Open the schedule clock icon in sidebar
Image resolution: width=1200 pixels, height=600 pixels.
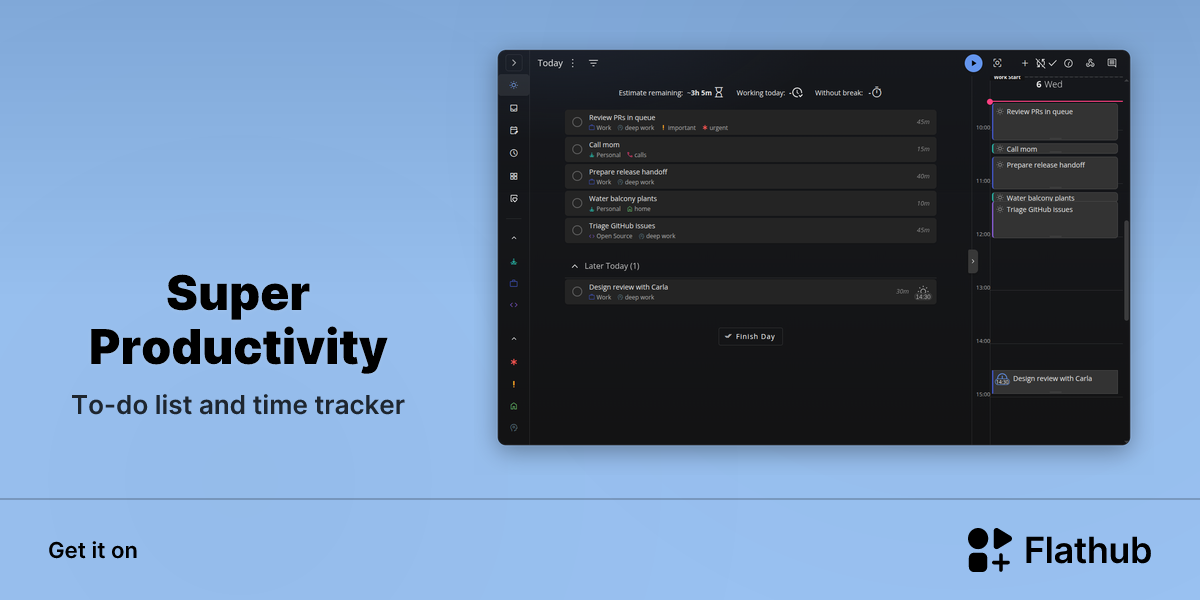point(514,153)
